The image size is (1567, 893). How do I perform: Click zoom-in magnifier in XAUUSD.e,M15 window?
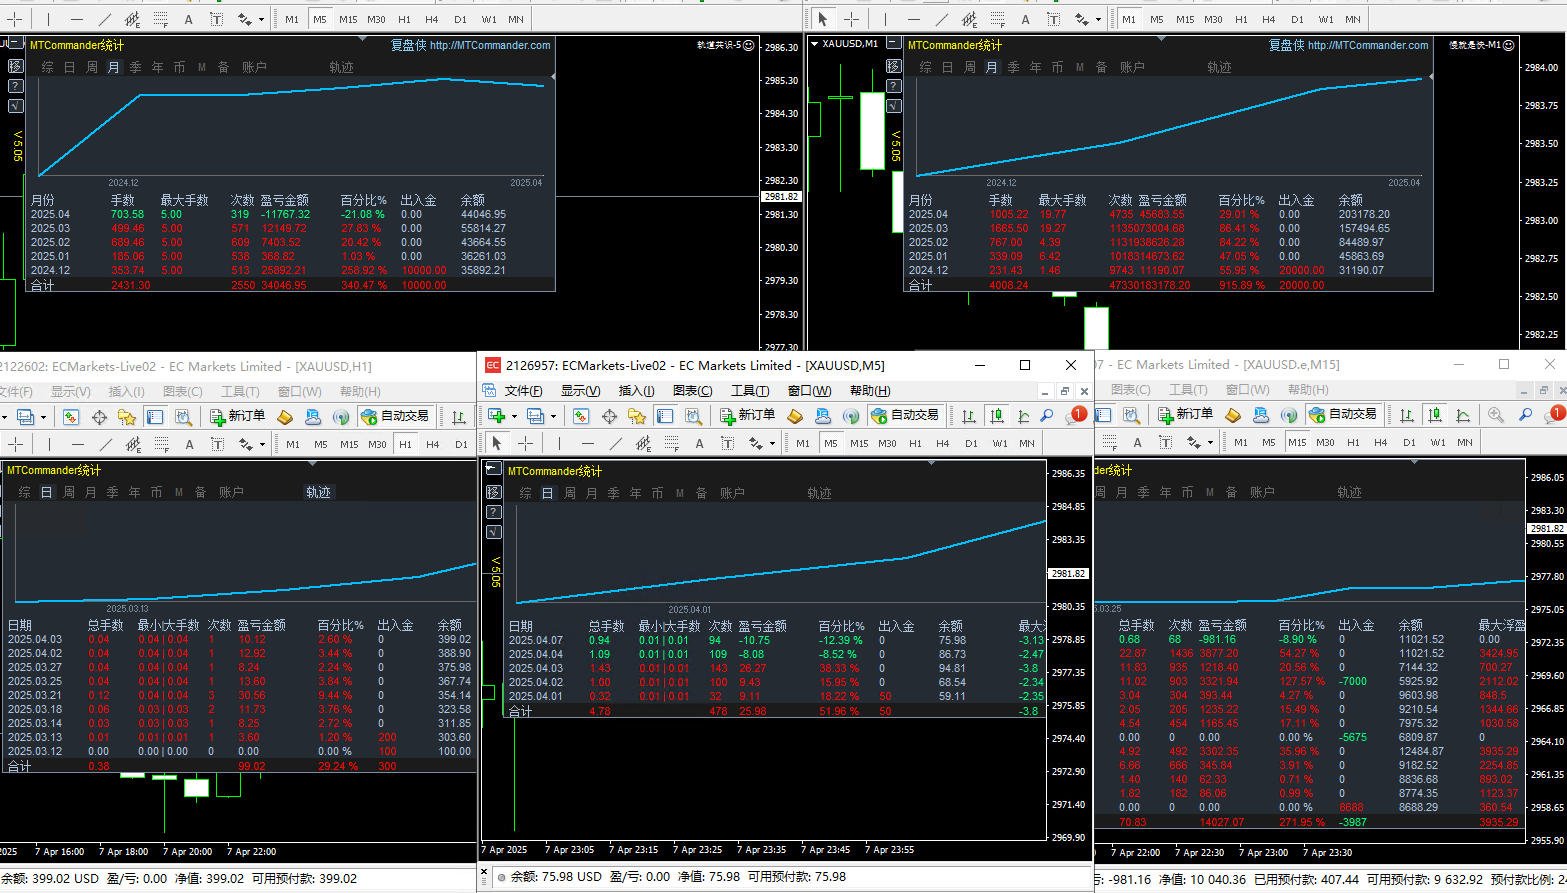1495,414
